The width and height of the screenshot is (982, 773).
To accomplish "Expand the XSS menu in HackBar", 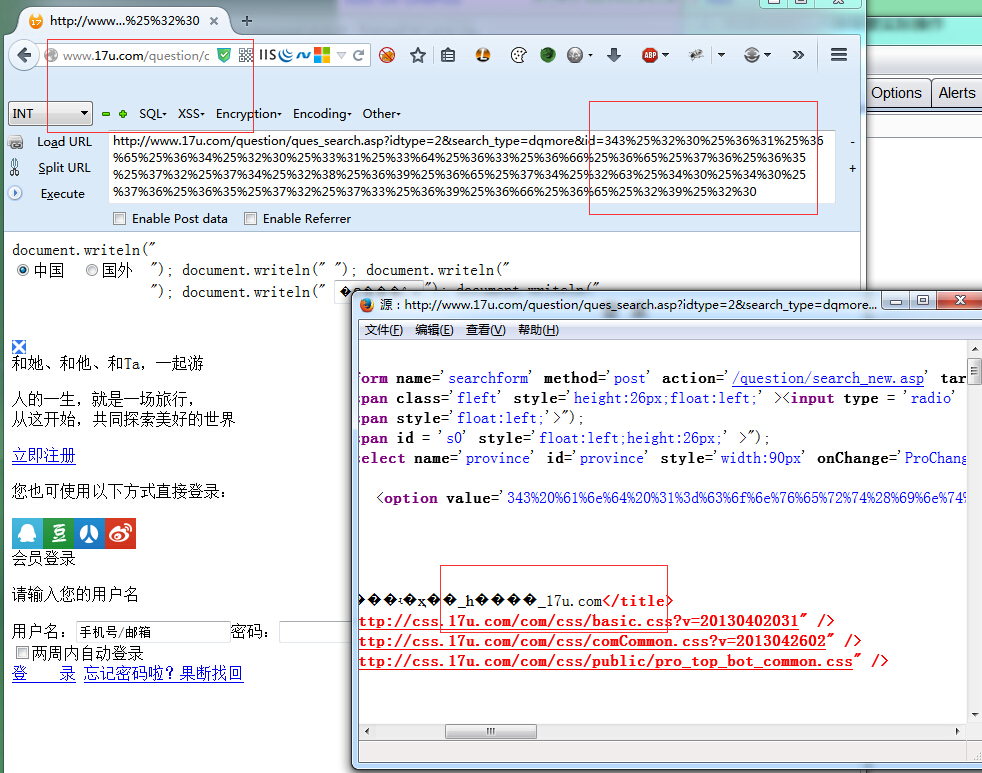I will (x=190, y=114).
